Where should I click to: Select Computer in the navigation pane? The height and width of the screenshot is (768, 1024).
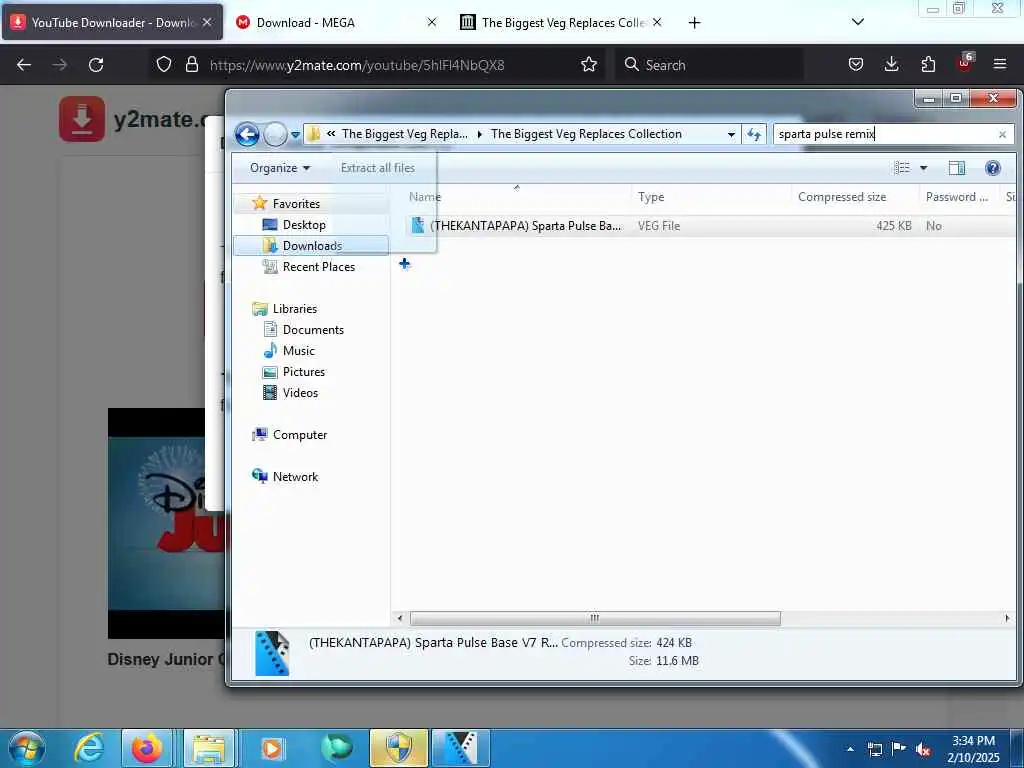coord(300,435)
